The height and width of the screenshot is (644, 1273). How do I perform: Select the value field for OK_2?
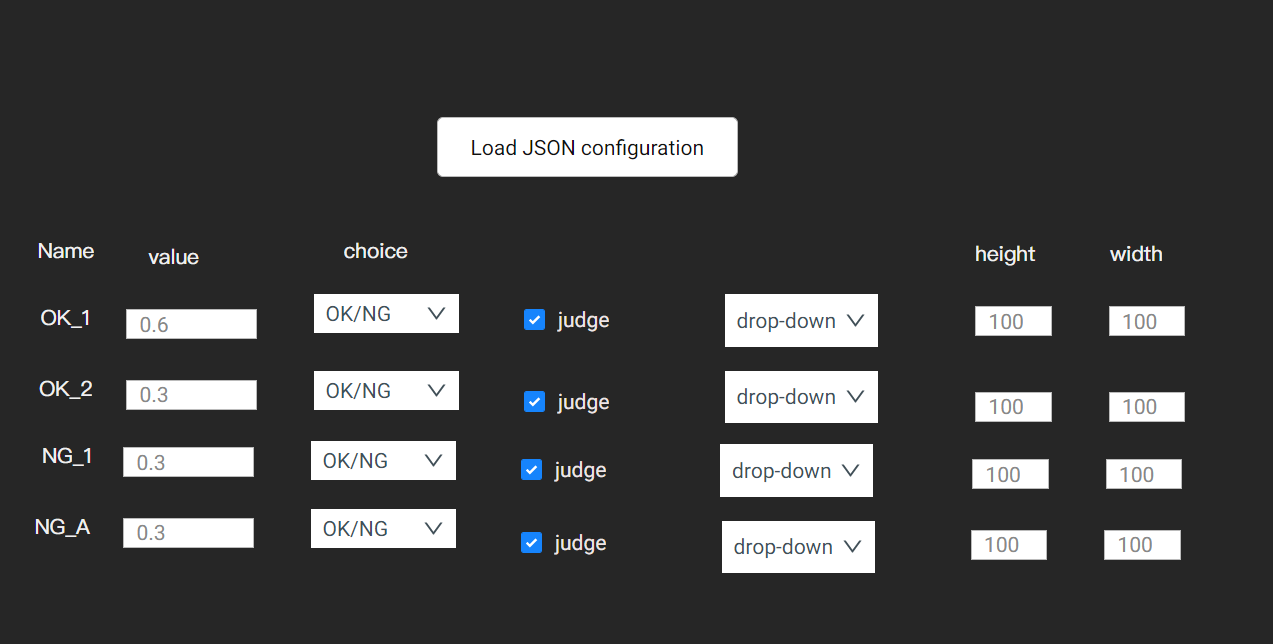coord(191,394)
